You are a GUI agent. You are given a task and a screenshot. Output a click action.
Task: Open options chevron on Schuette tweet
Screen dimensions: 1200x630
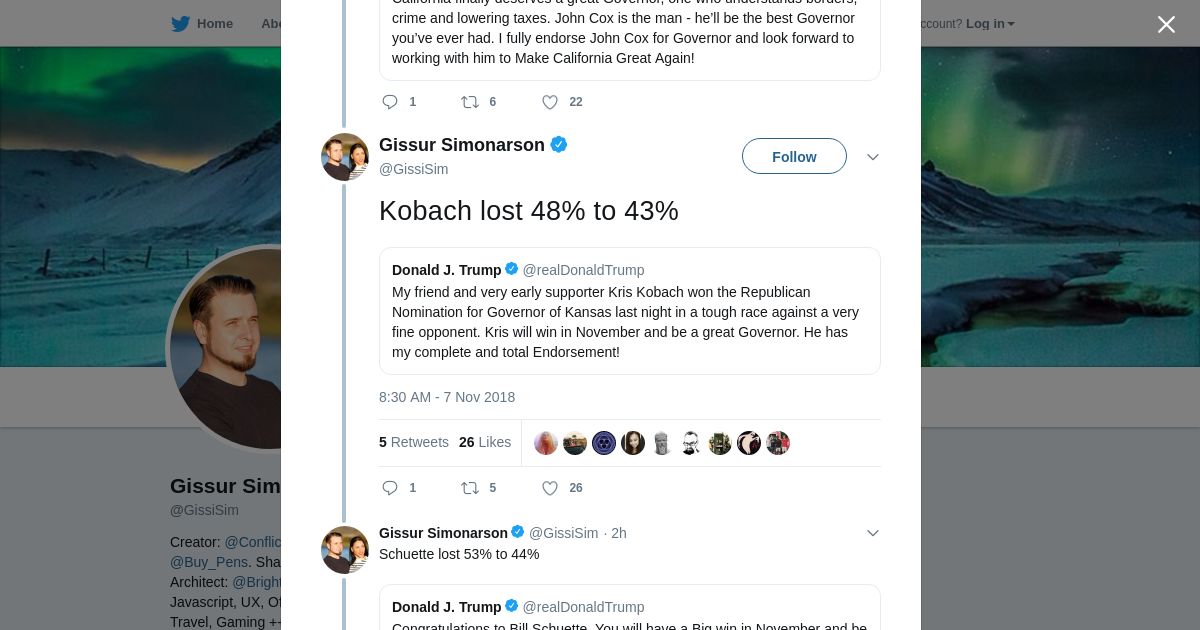[x=872, y=533]
